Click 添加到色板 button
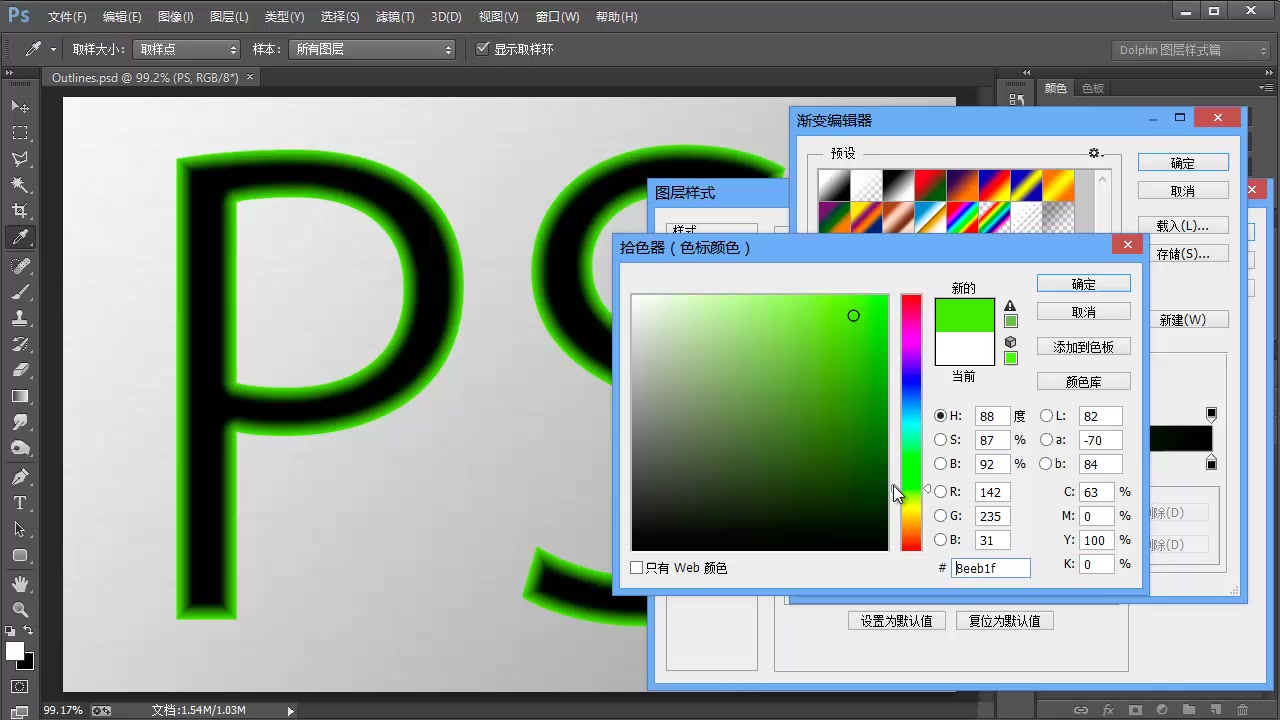Viewport: 1280px width, 720px height. 1084,347
